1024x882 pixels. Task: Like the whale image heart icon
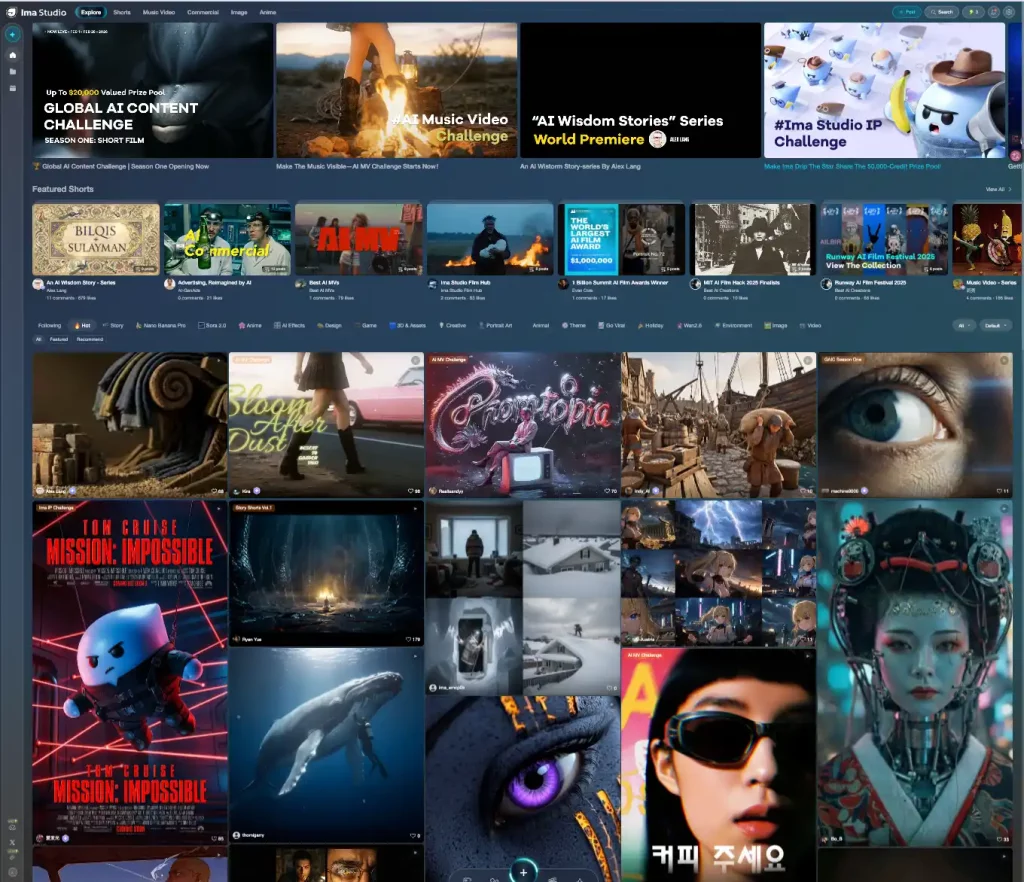point(415,835)
